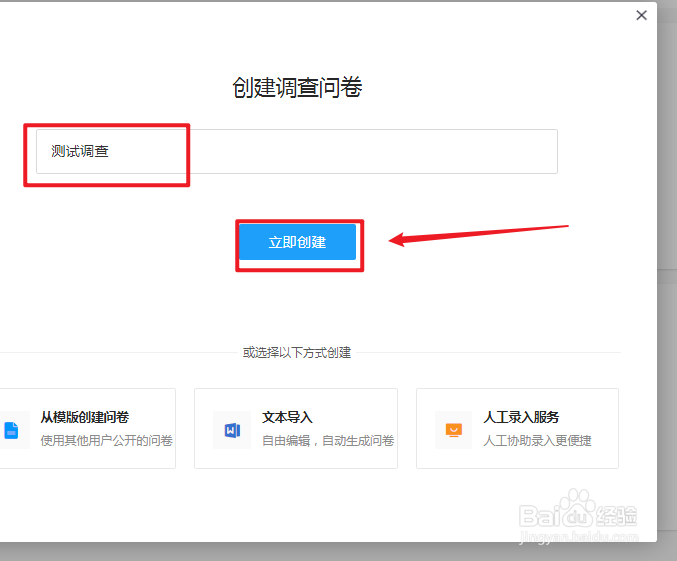Click 自由编辑，自动生成问卷 description

[328, 441]
